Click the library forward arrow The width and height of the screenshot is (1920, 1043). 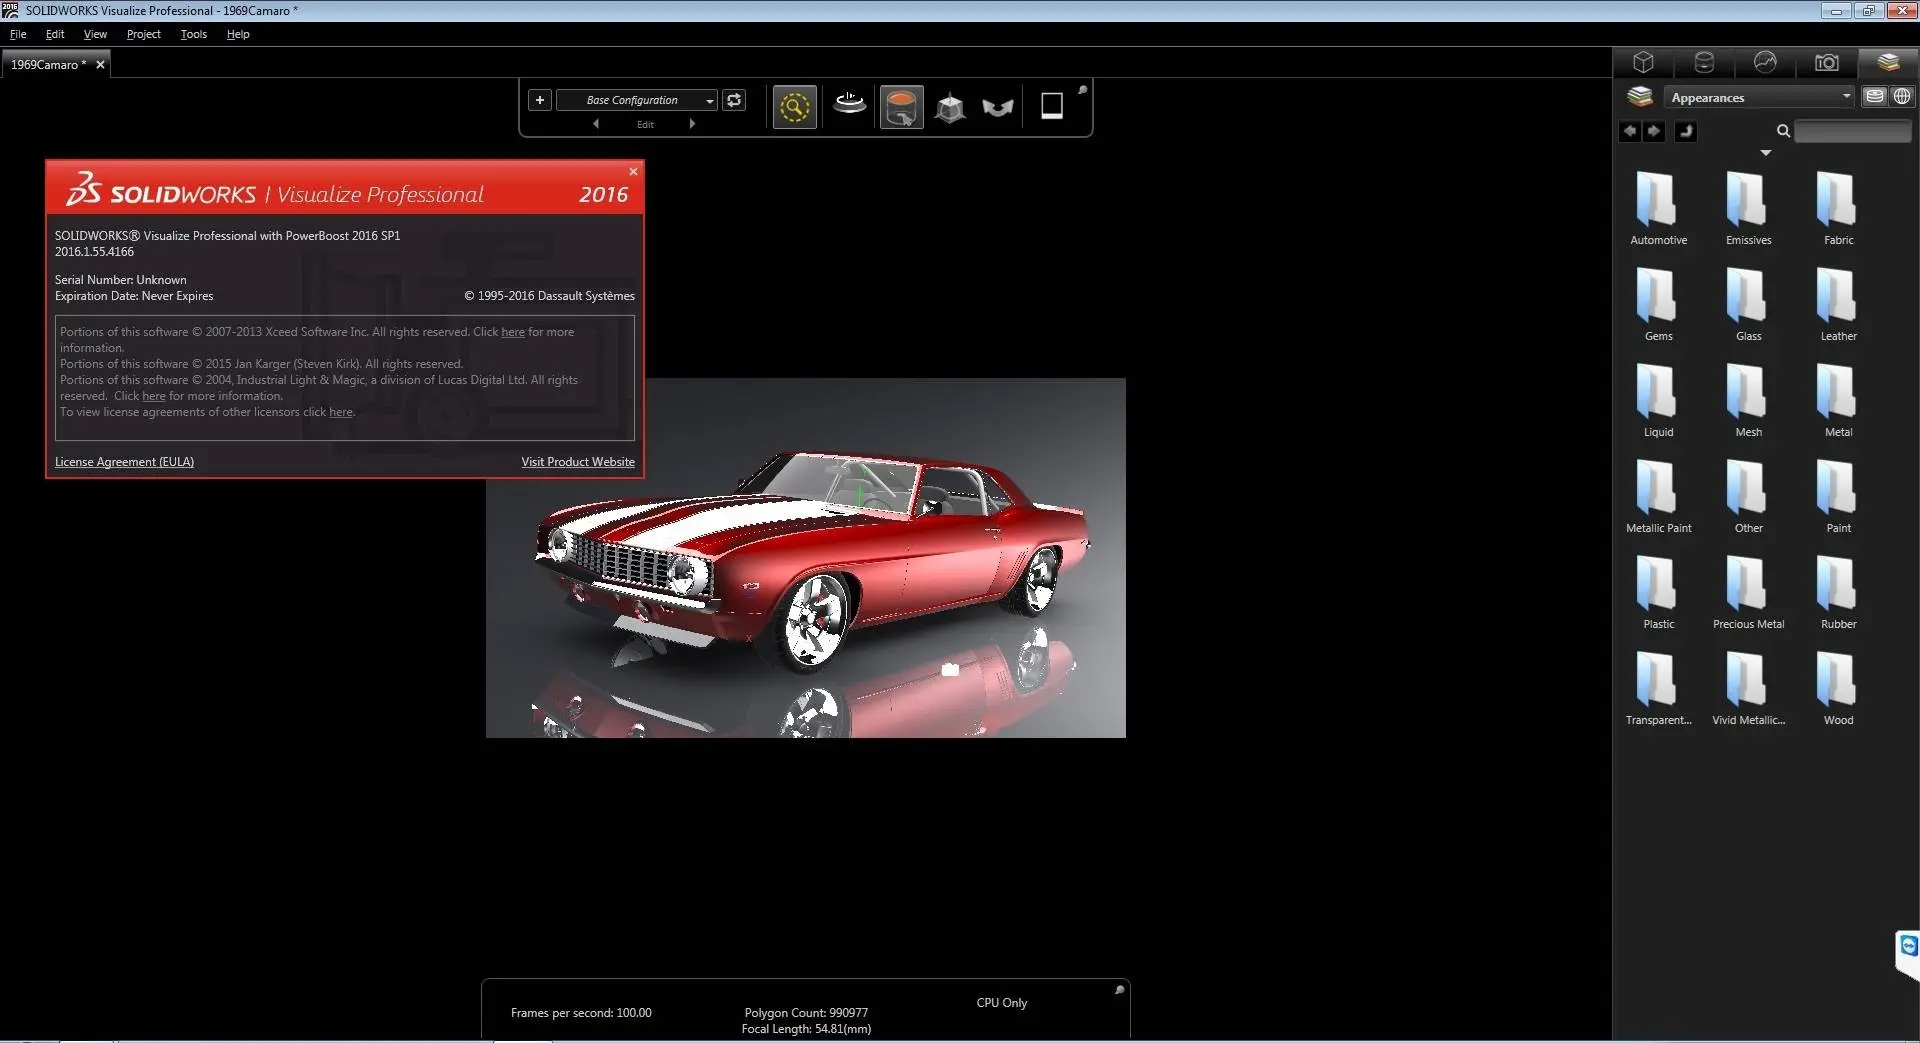point(1655,131)
